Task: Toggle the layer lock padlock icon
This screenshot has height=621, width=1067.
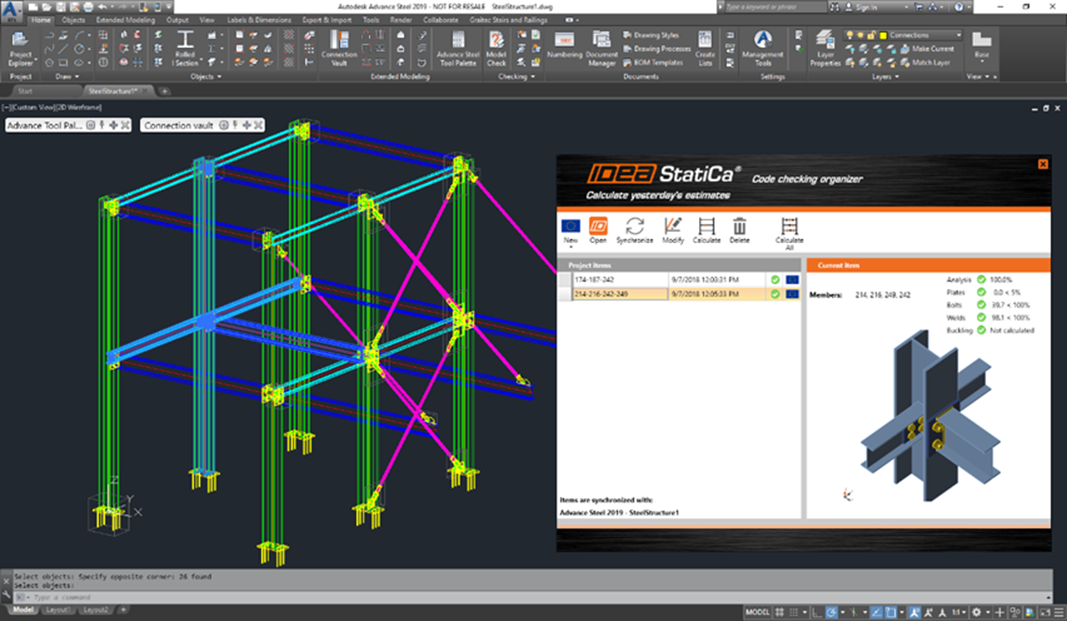Action: [x=871, y=35]
